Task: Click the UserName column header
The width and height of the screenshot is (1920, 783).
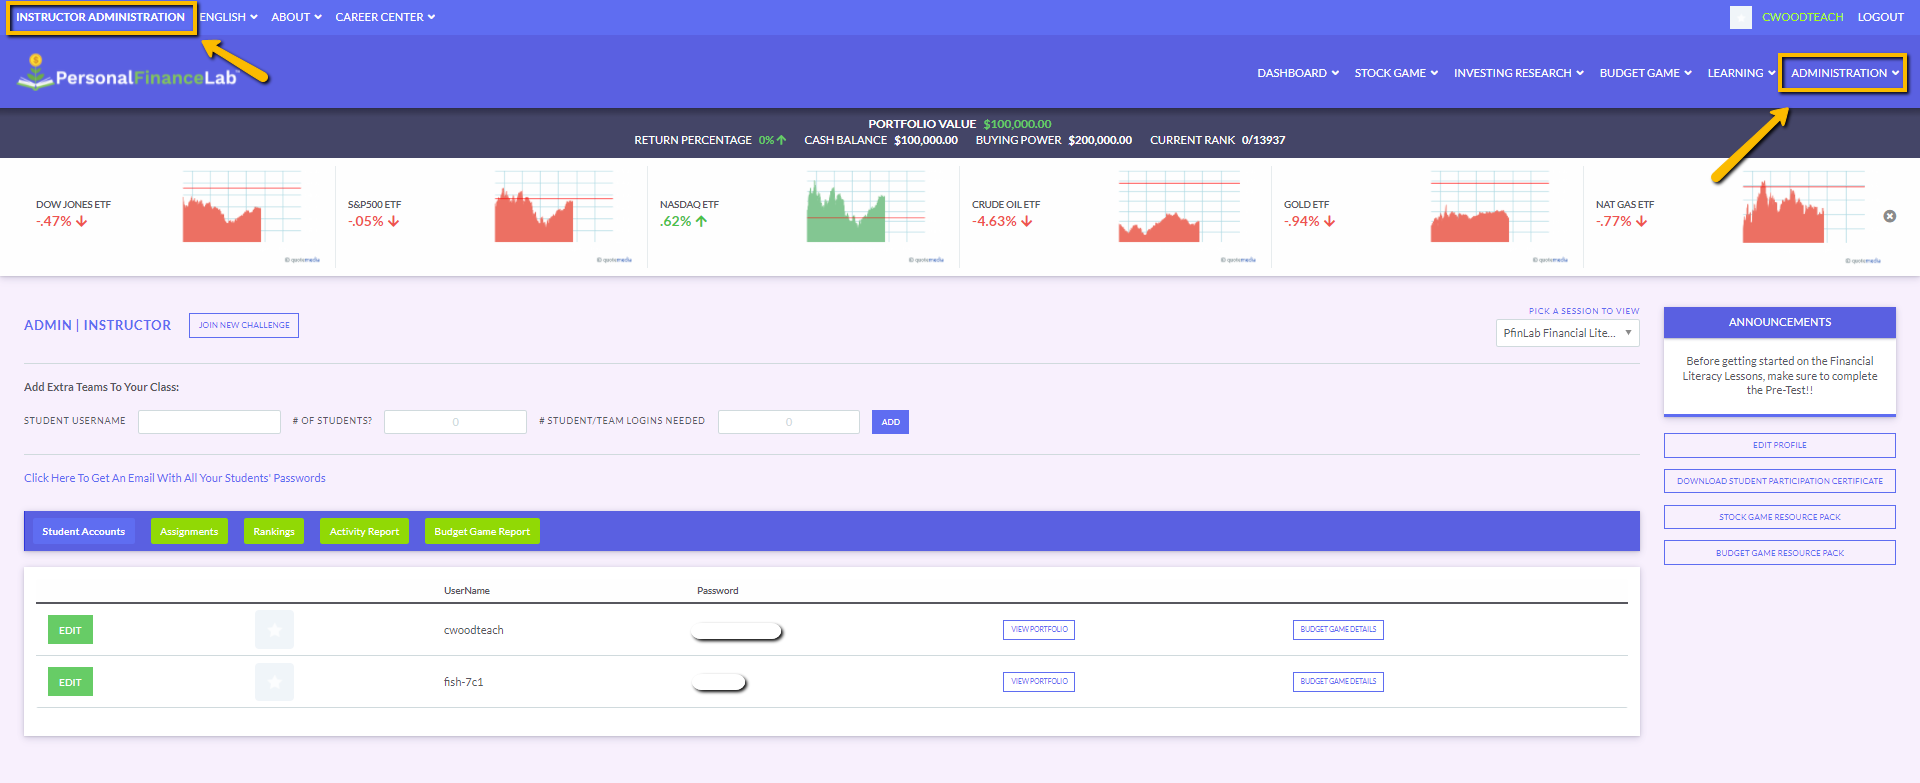Action: [x=467, y=591]
